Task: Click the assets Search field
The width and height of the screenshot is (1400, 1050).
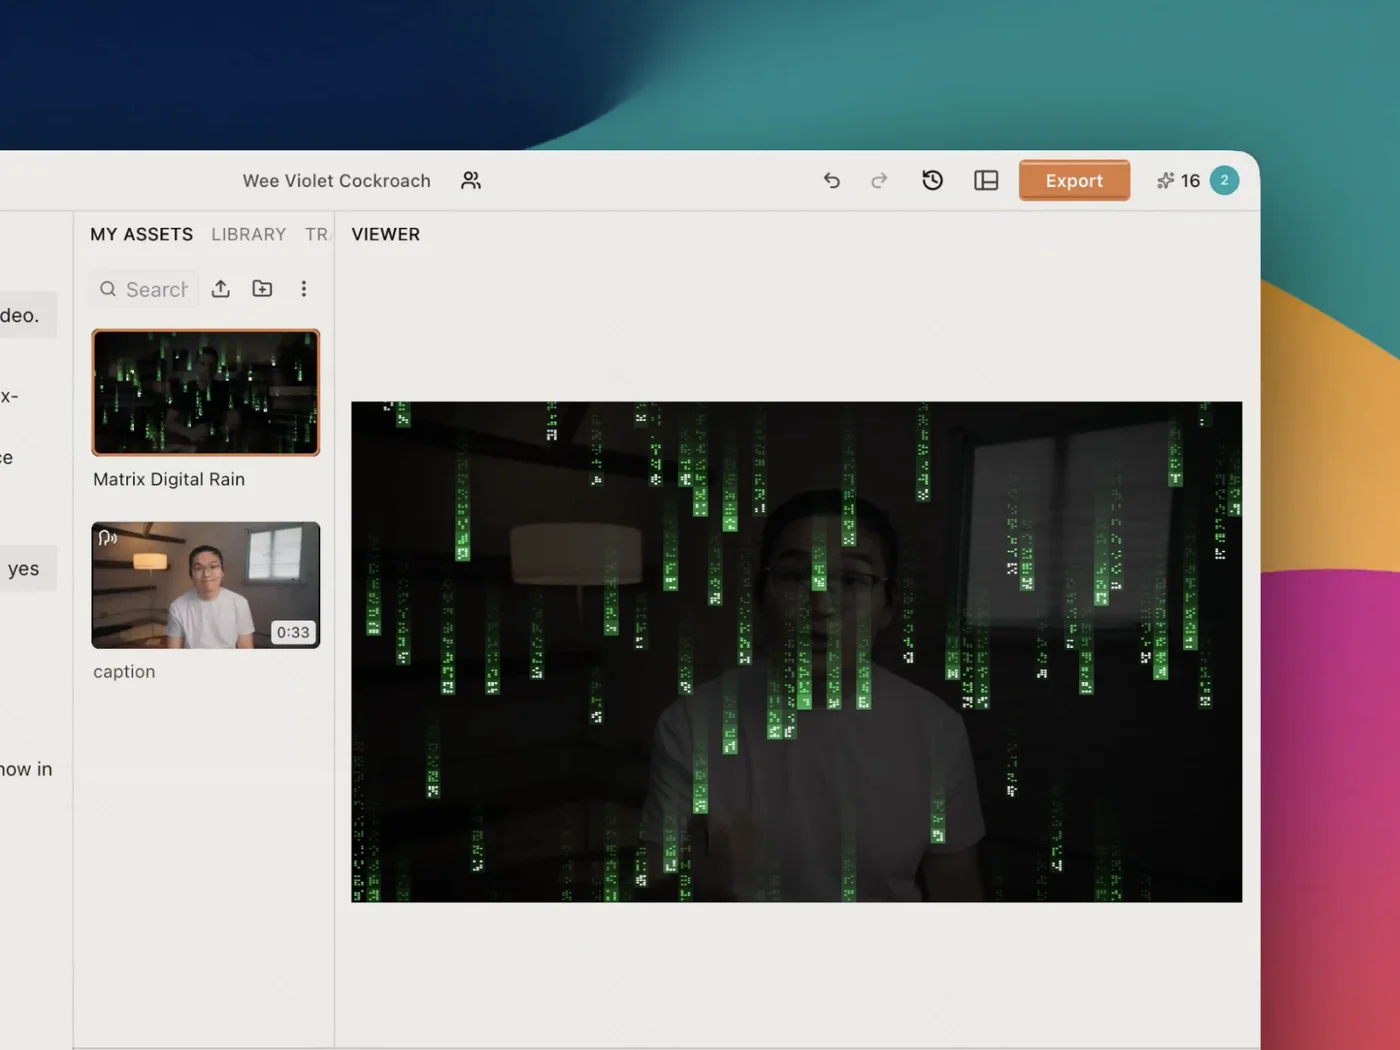Action: [145, 289]
